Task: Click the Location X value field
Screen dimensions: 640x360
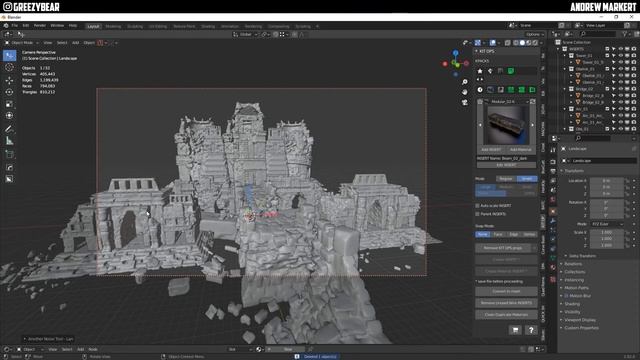Action: 607,180
